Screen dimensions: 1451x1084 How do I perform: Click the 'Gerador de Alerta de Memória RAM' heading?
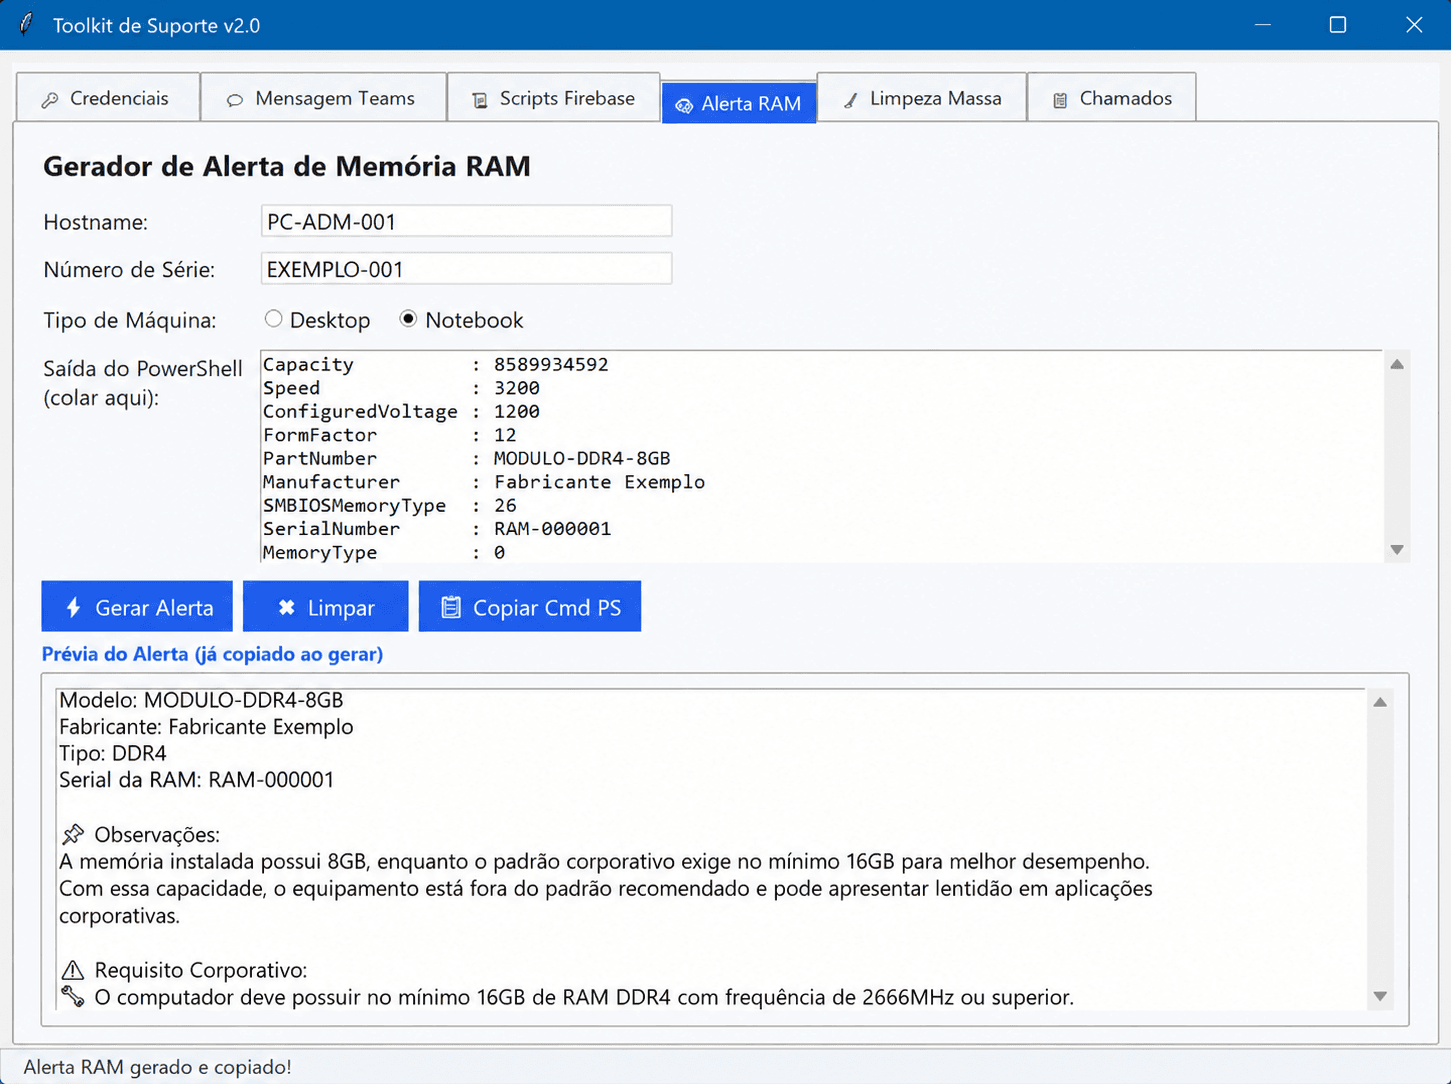(x=287, y=166)
